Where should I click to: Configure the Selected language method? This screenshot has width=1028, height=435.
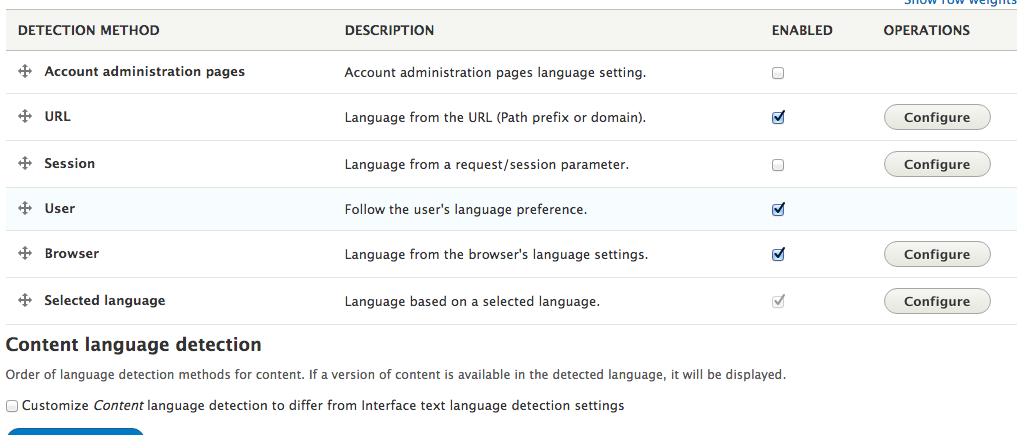(937, 301)
